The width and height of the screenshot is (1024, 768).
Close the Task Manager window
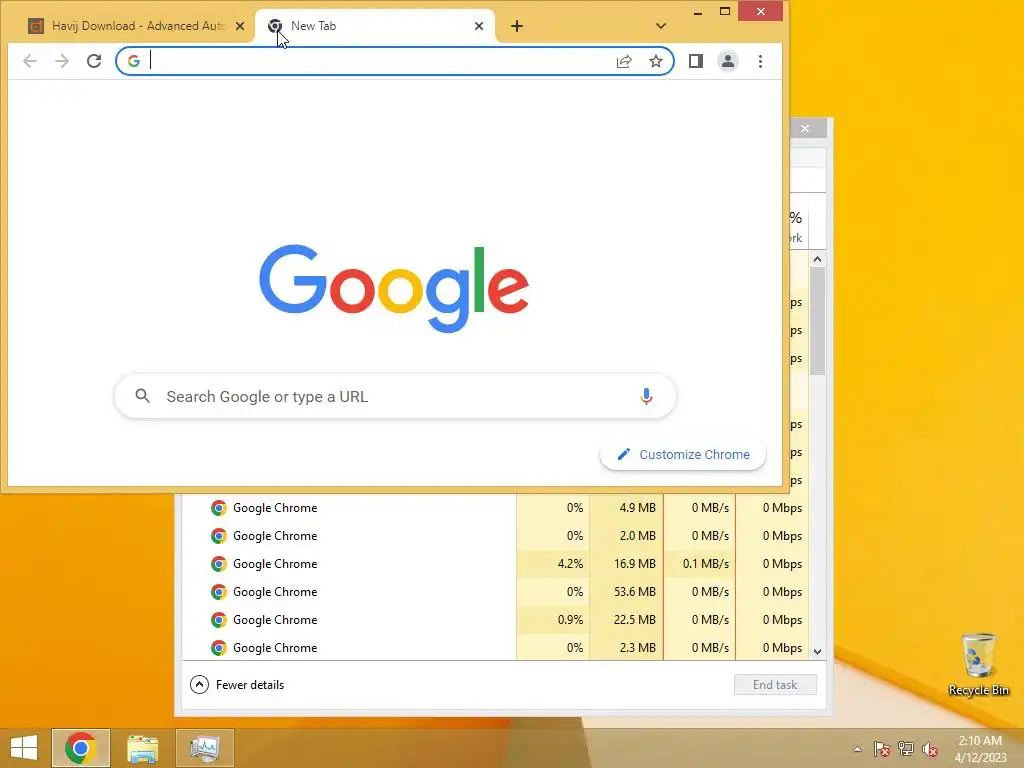(x=805, y=128)
